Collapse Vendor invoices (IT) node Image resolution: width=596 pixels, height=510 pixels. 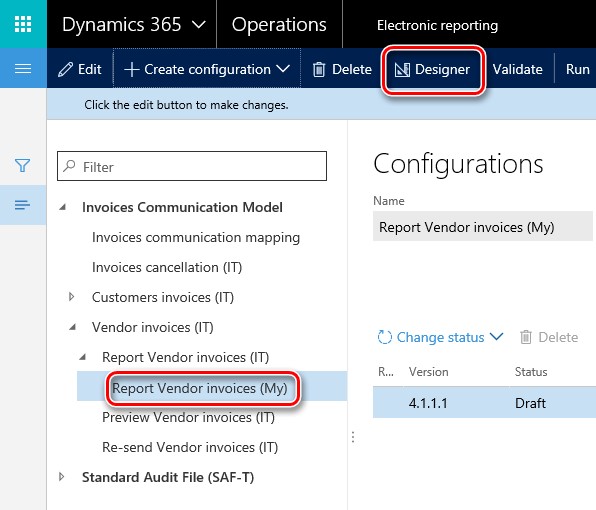coord(72,327)
